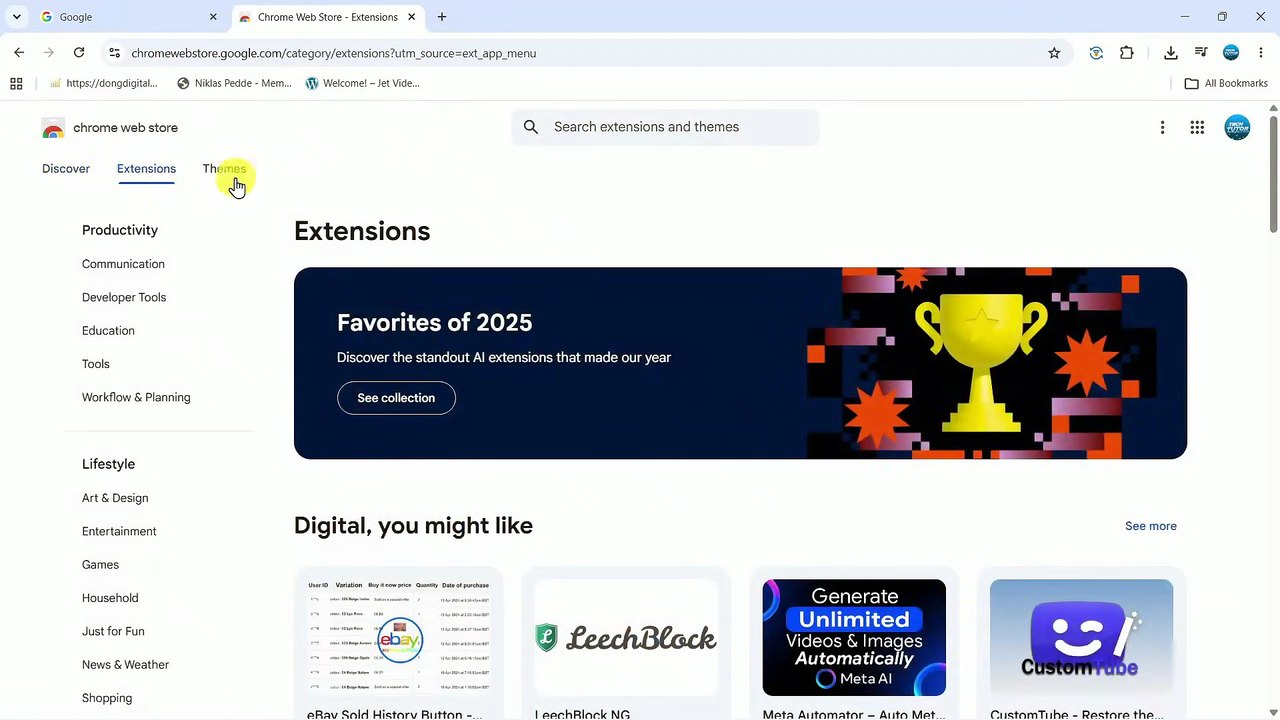Open the Productivity category heading
The width and height of the screenshot is (1280, 720).
point(120,230)
